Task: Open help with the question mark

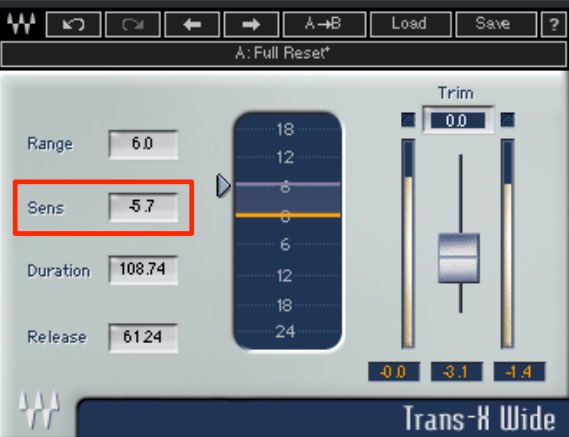Action: click(x=553, y=24)
